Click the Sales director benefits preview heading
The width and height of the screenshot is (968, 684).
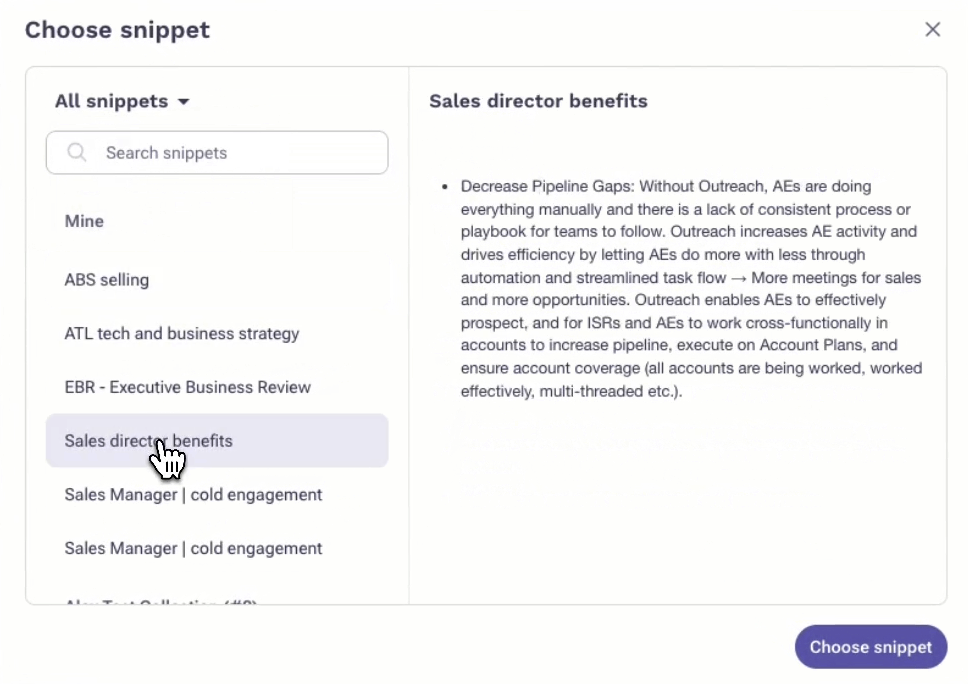tap(538, 101)
